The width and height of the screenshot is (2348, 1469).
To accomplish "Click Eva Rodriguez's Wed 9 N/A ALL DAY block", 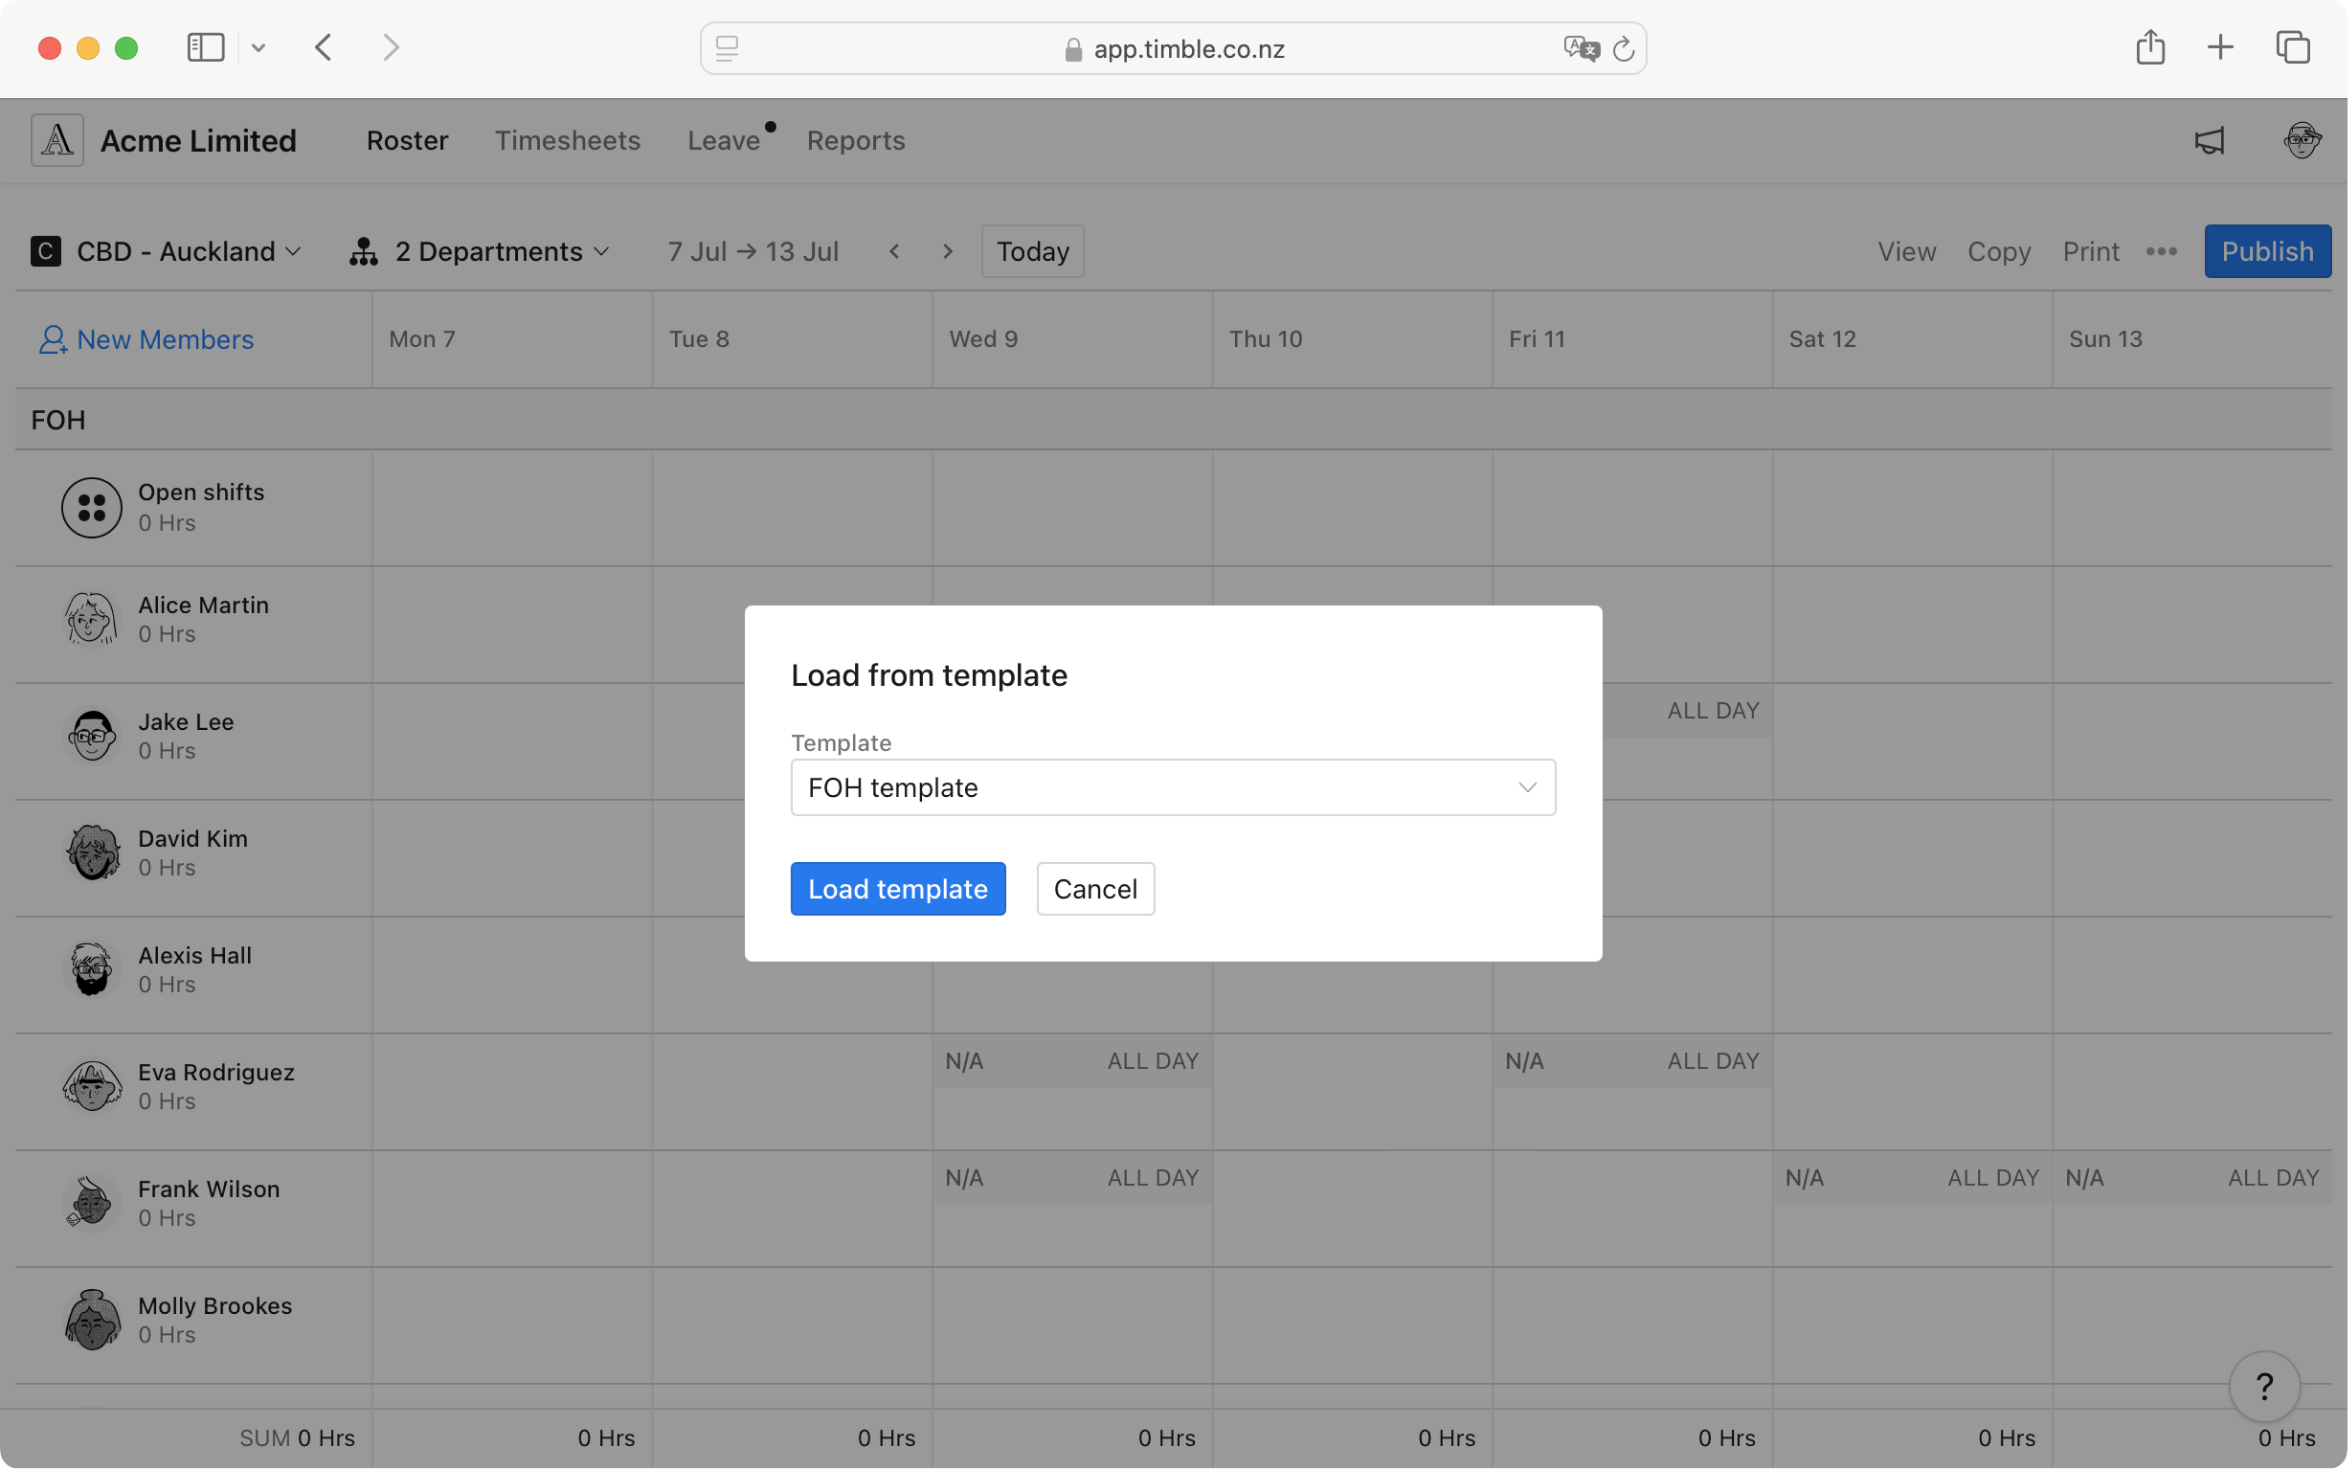I will coord(1071,1061).
